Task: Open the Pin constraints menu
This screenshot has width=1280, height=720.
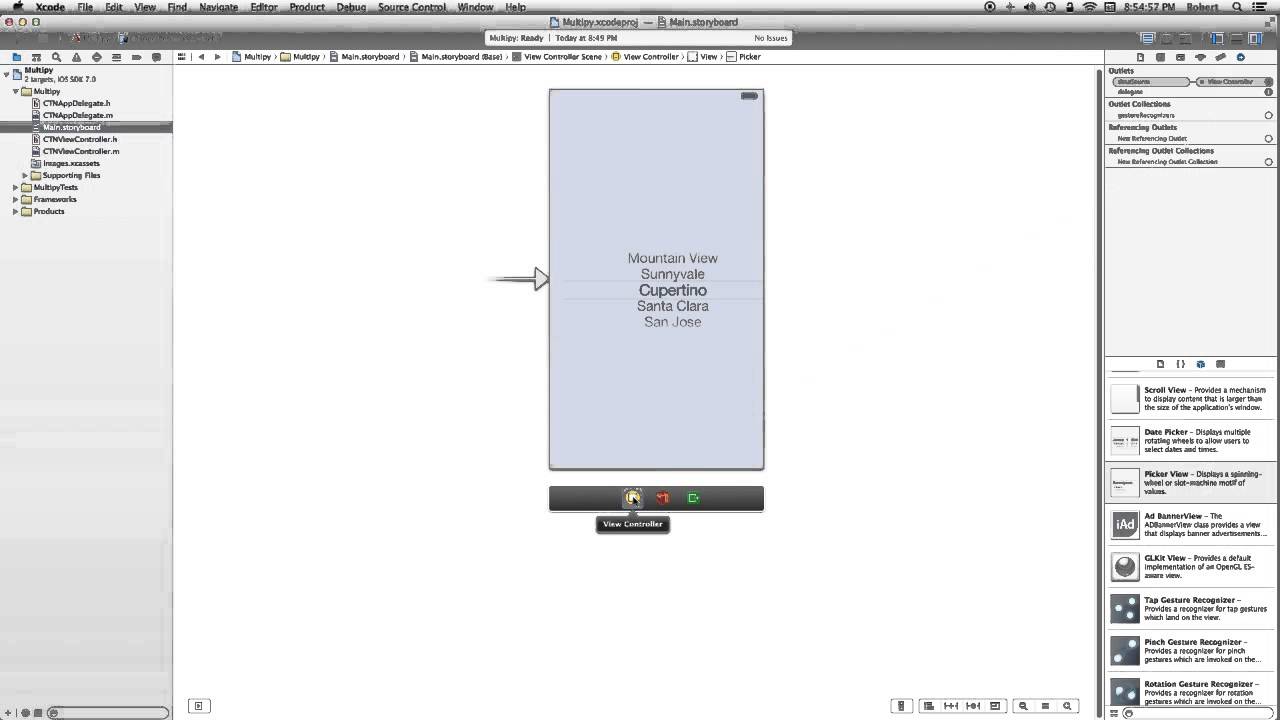Action: pos(951,706)
